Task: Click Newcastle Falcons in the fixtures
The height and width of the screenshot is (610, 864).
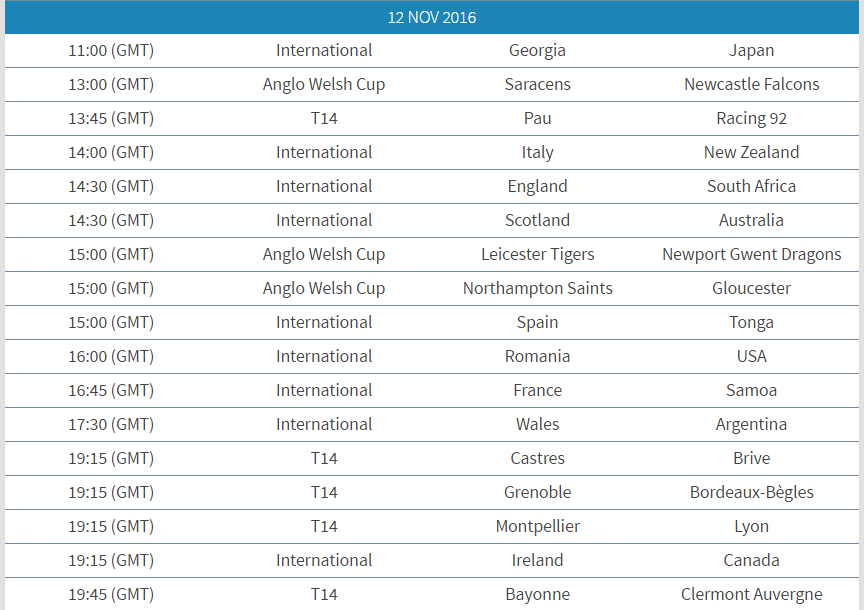Action: point(751,84)
